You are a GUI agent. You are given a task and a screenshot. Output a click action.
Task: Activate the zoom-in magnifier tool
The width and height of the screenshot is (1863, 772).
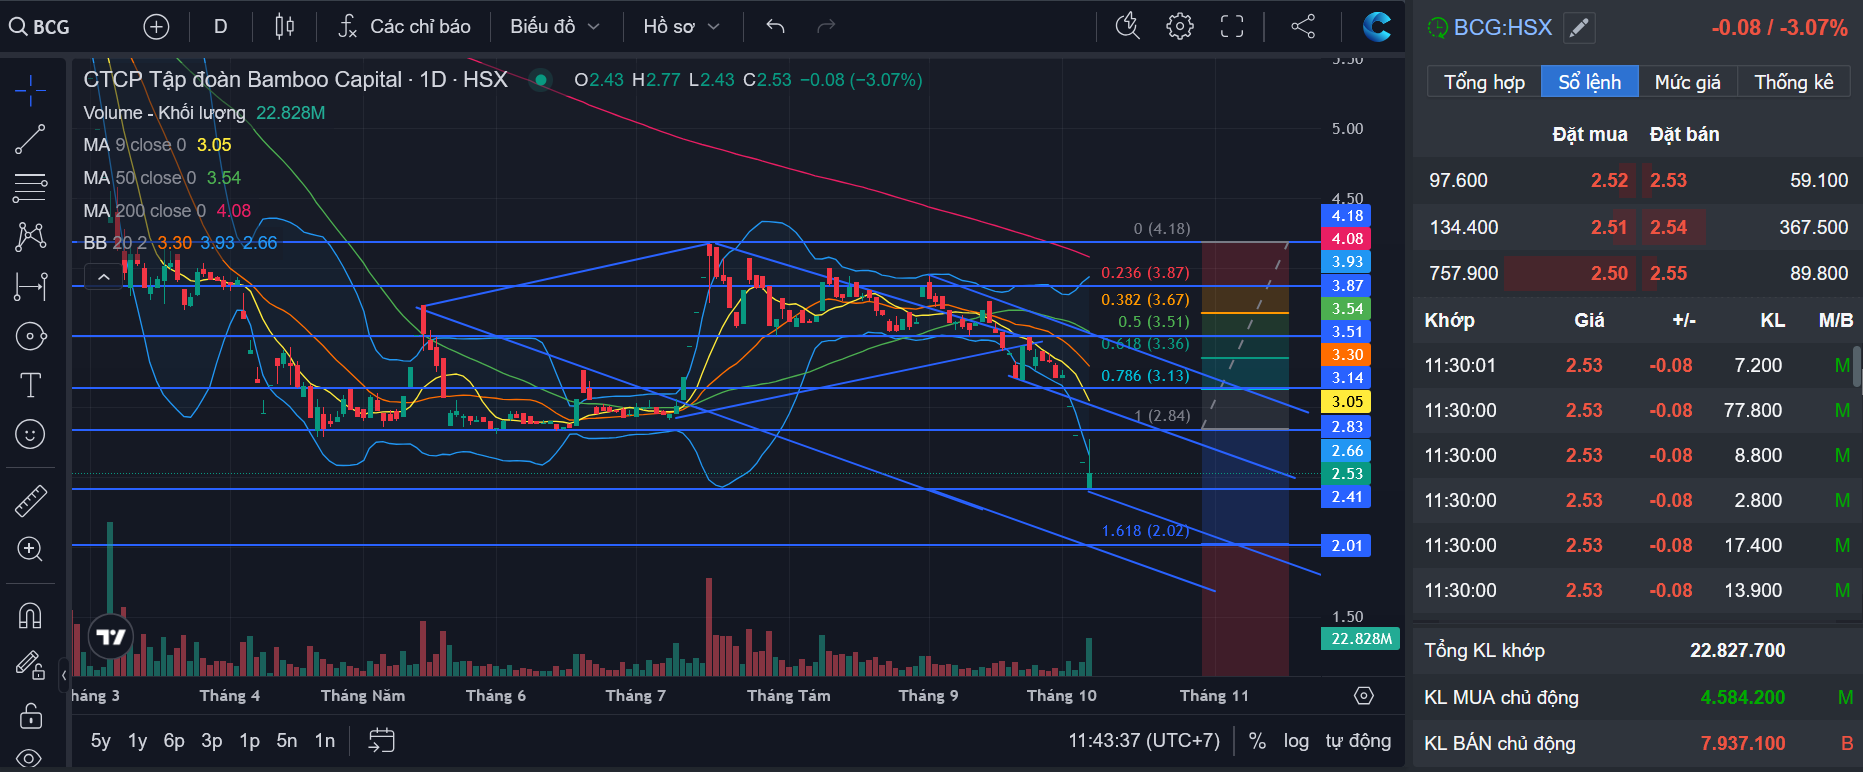[x=30, y=549]
